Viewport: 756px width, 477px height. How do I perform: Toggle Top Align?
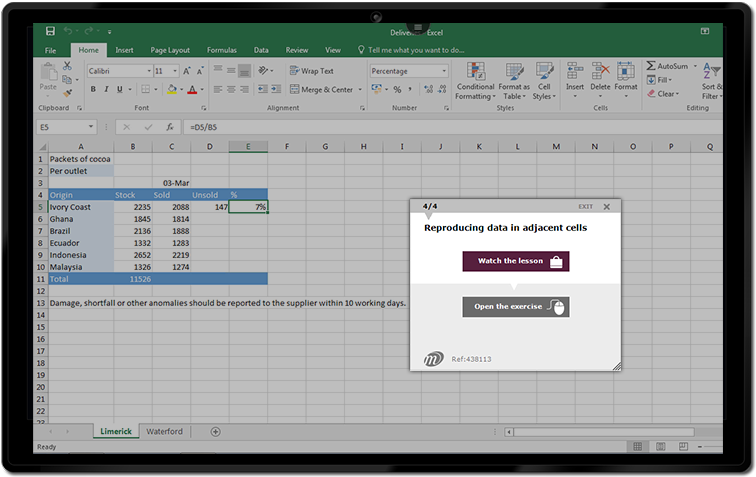coord(218,70)
